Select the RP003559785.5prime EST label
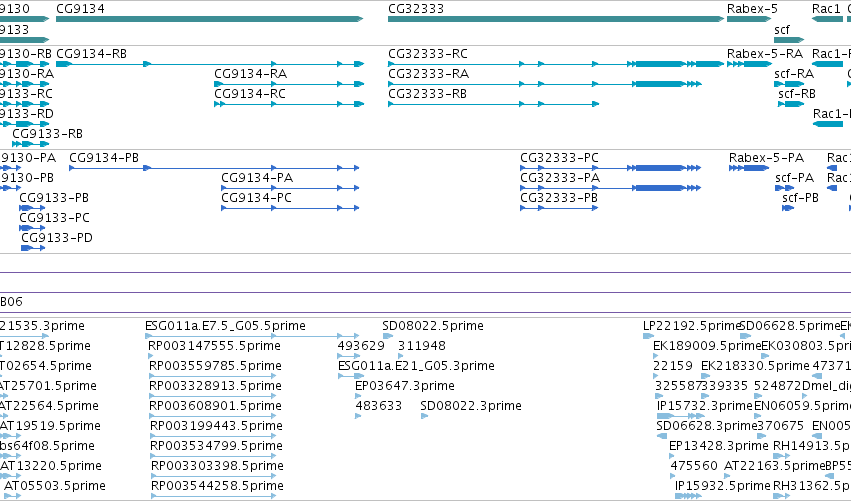 pyautogui.click(x=215, y=366)
